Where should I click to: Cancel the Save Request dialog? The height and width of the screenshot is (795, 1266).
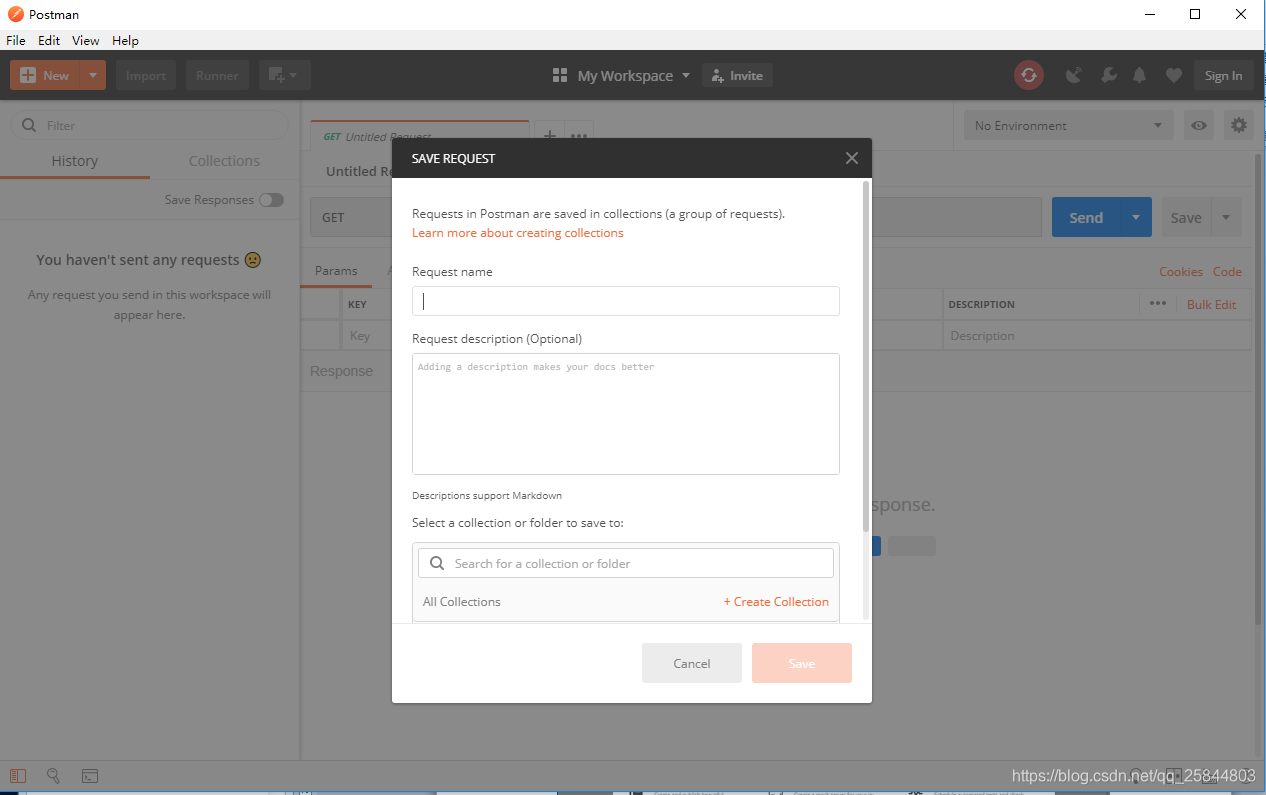[692, 663]
